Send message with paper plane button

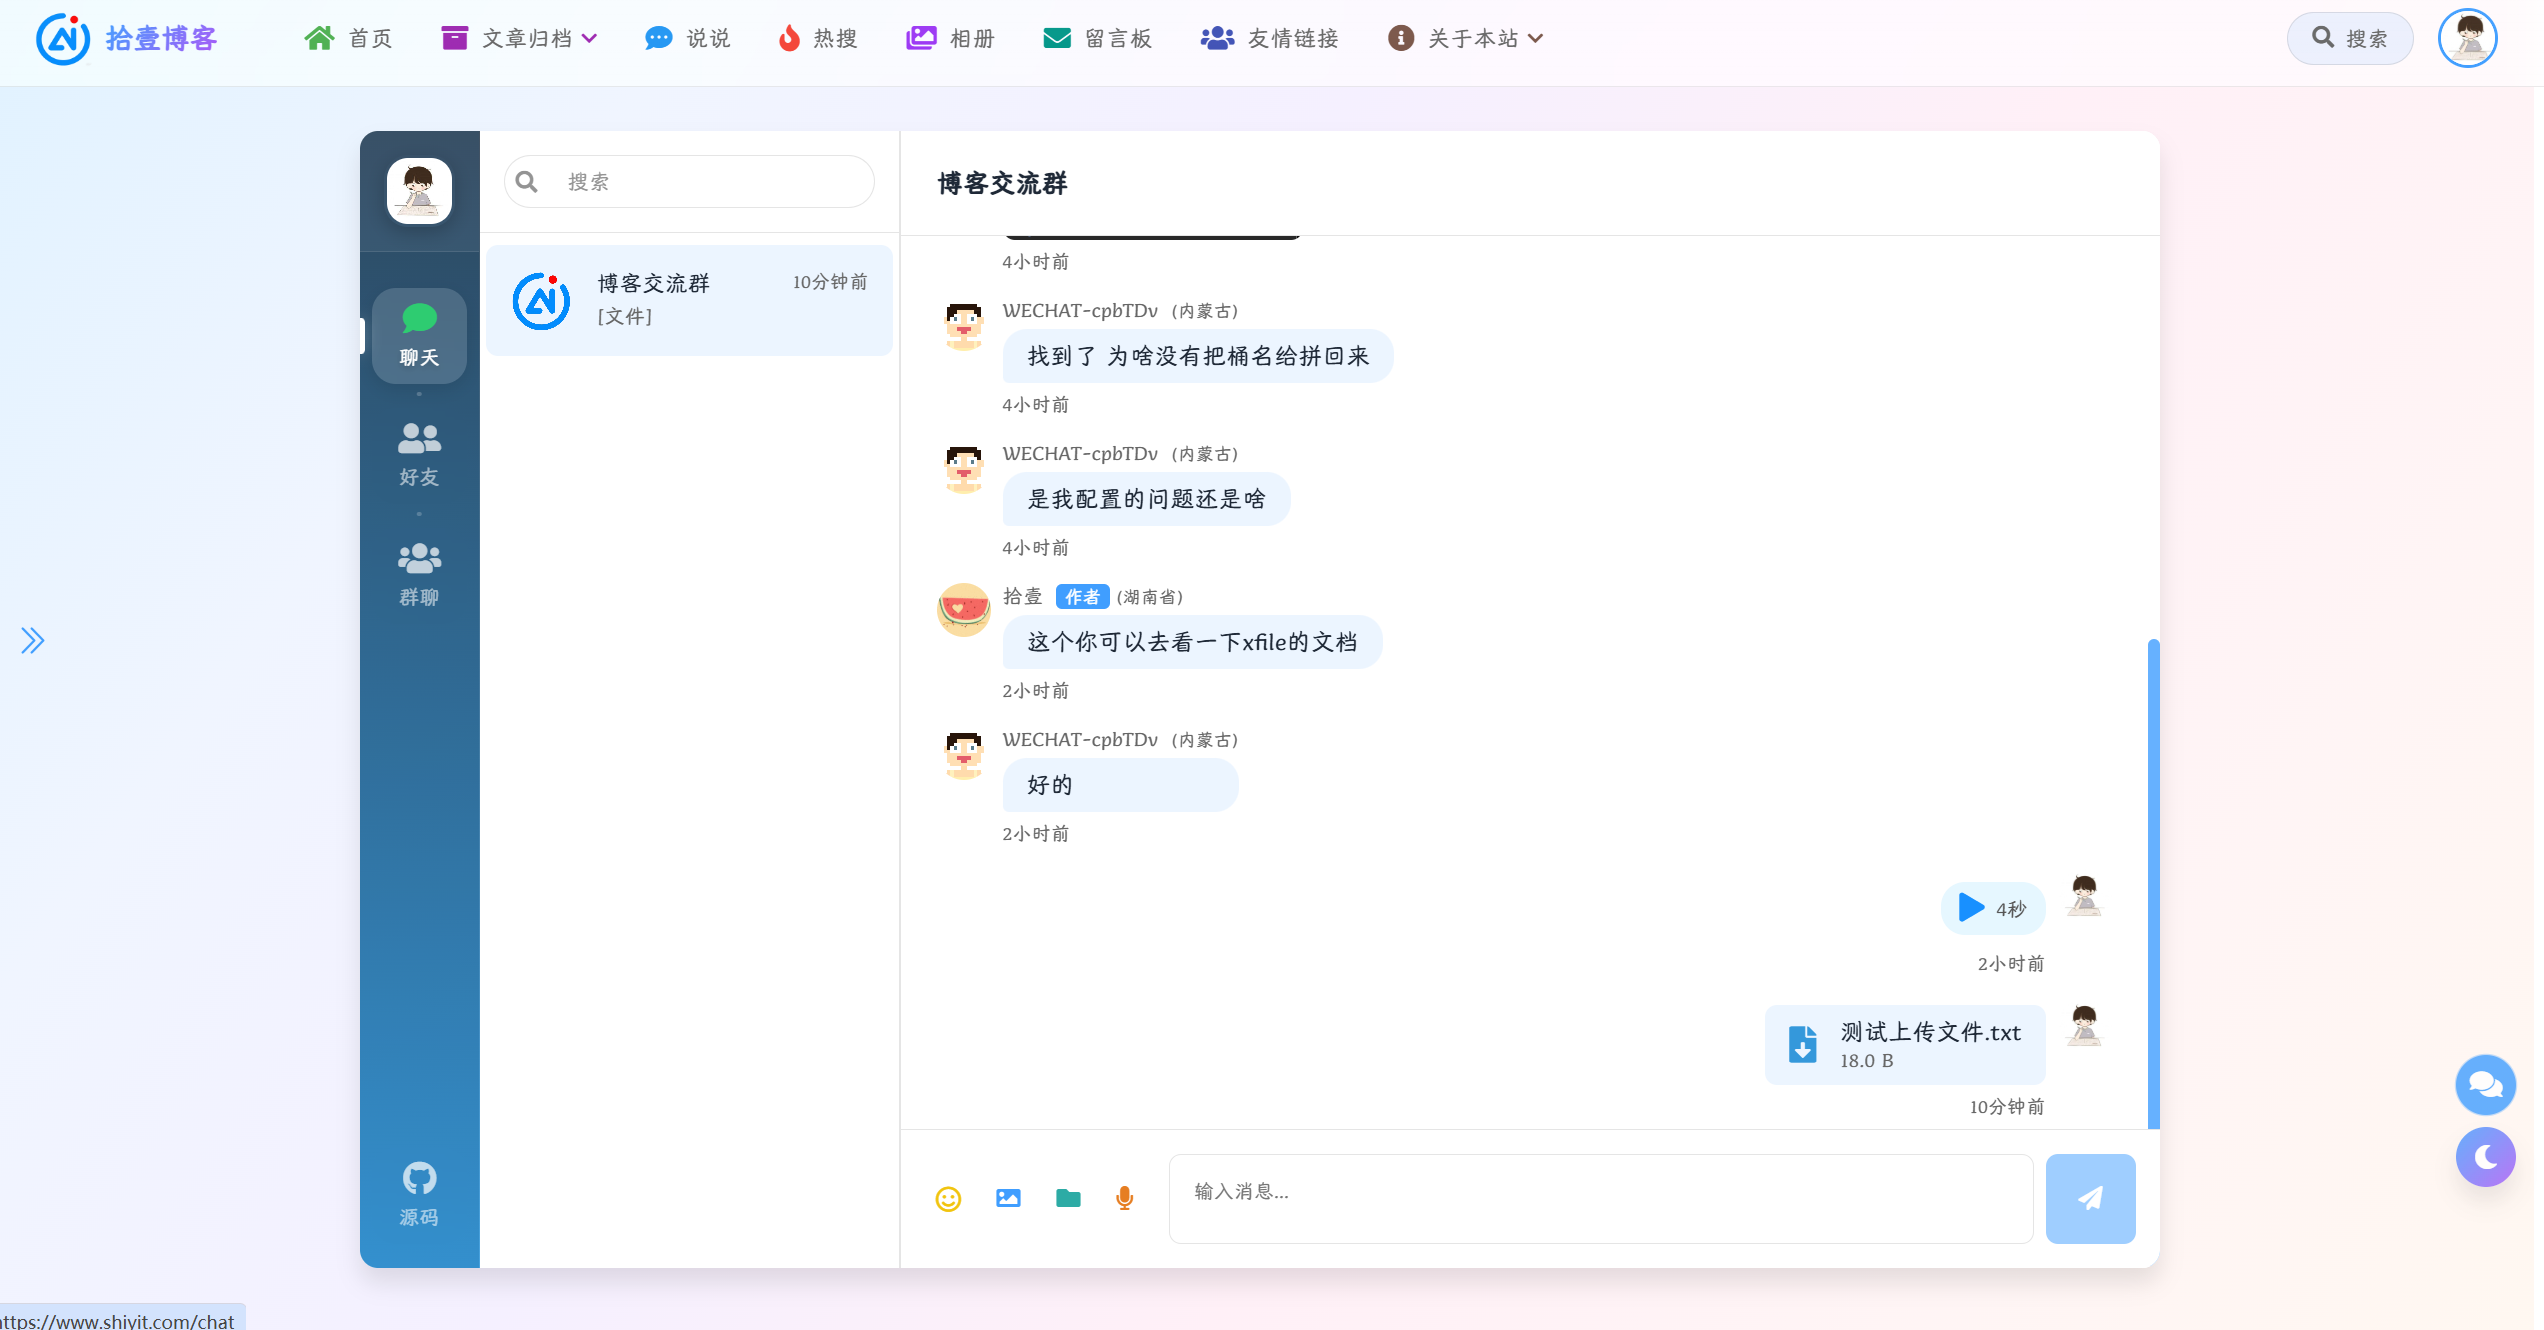[2090, 1198]
